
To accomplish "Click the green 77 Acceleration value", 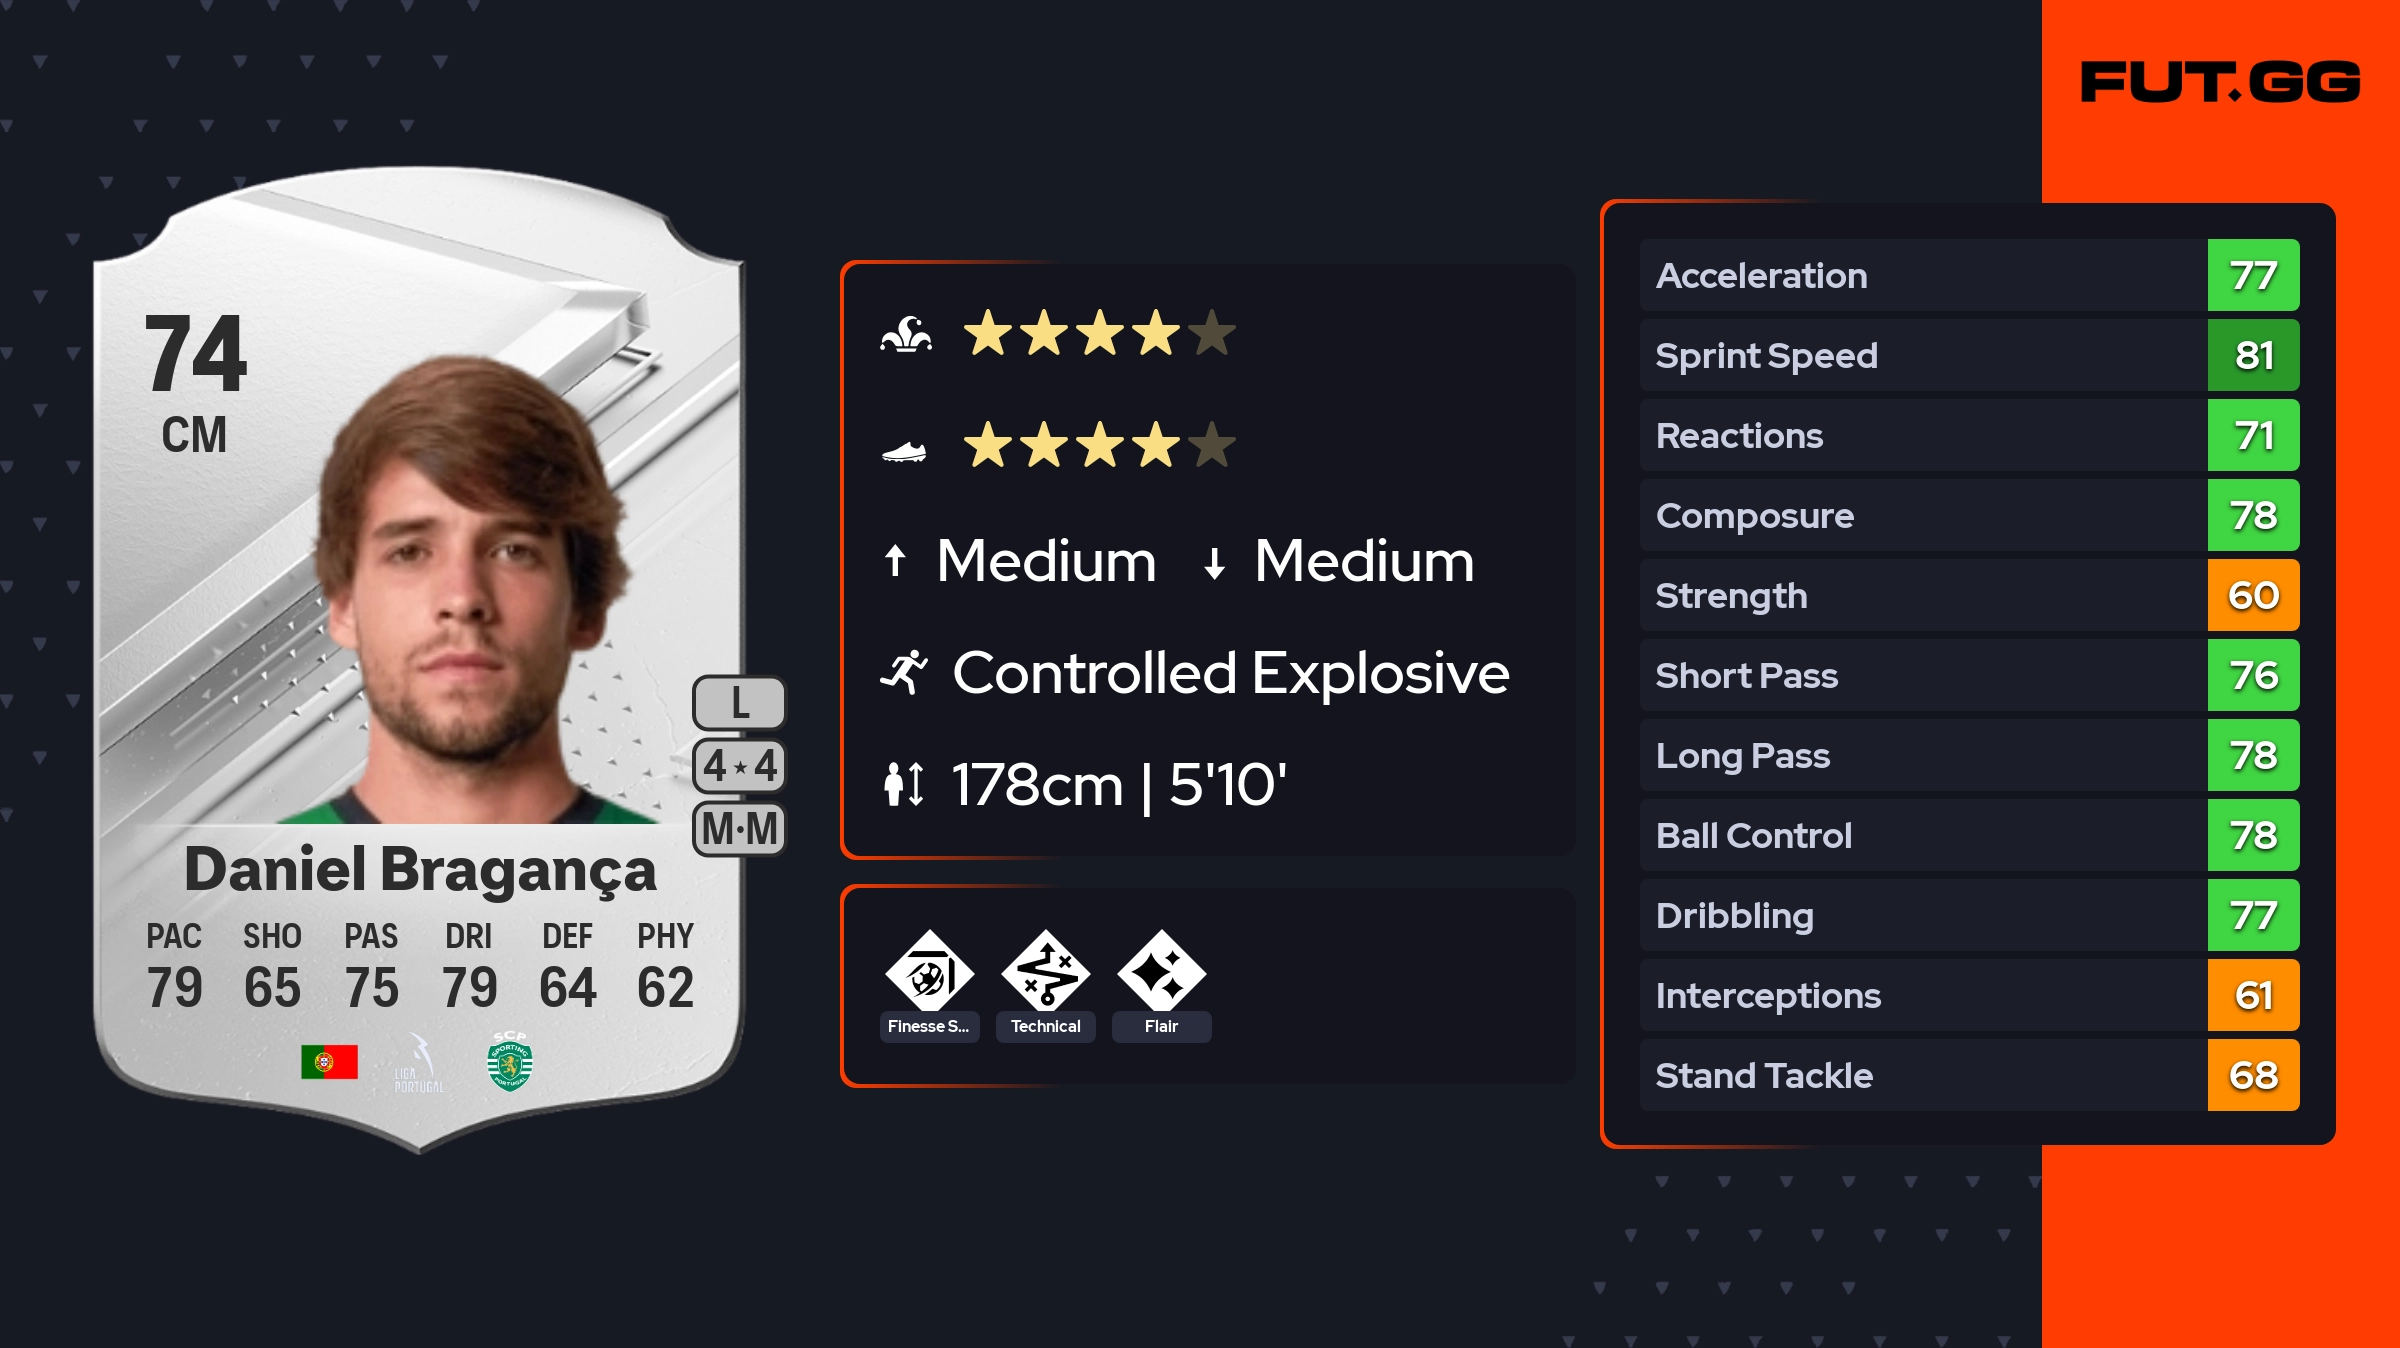I will (x=2253, y=275).
